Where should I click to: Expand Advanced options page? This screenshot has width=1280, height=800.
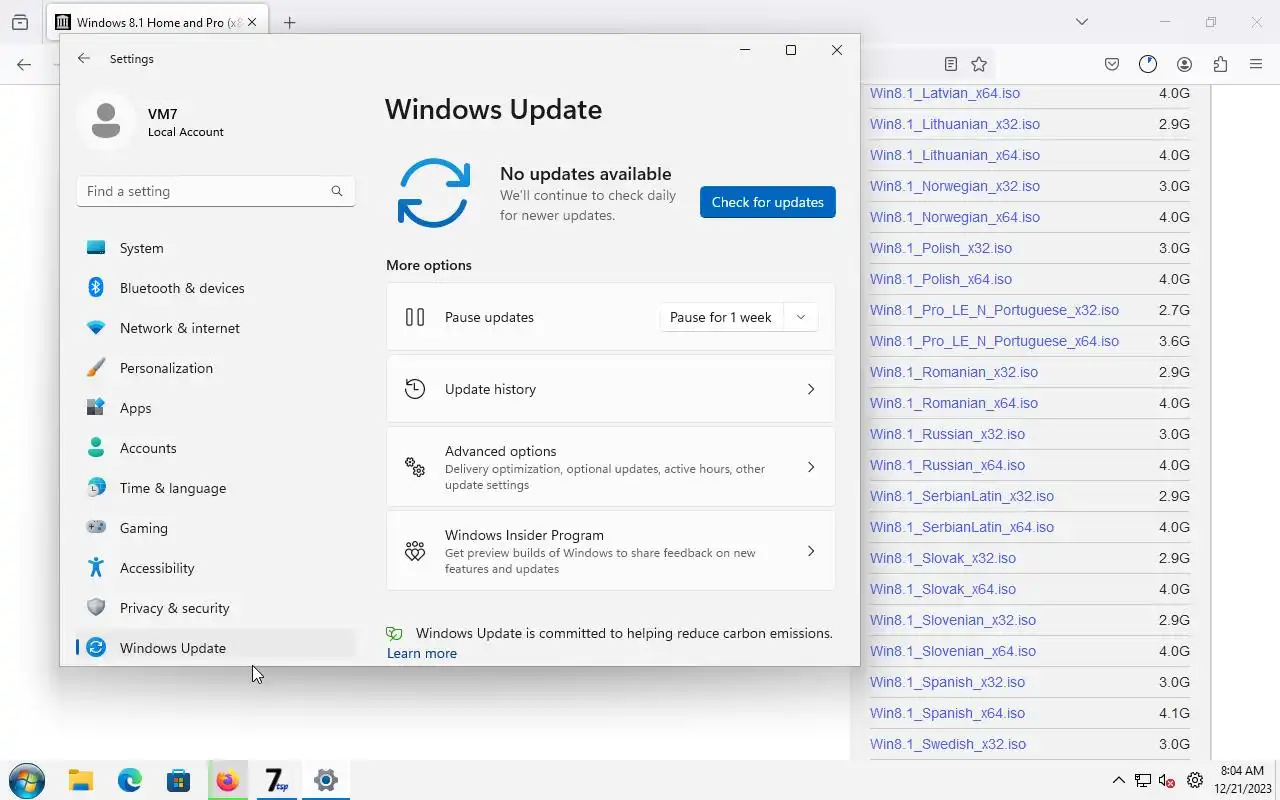tap(610, 467)
